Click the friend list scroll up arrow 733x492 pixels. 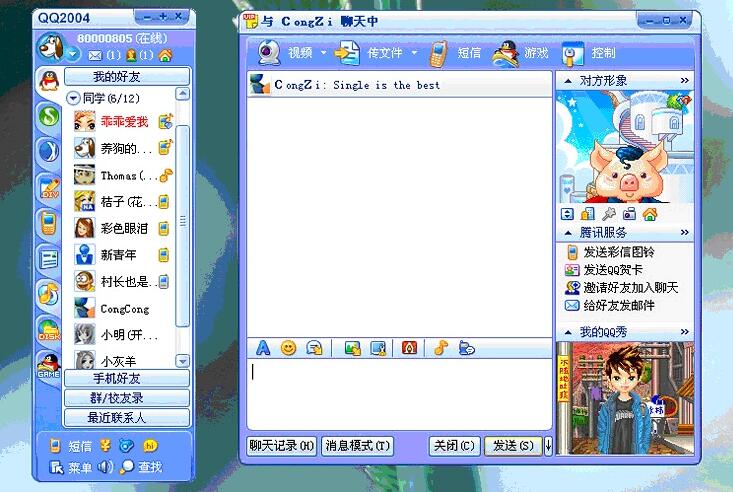[182, 94]
